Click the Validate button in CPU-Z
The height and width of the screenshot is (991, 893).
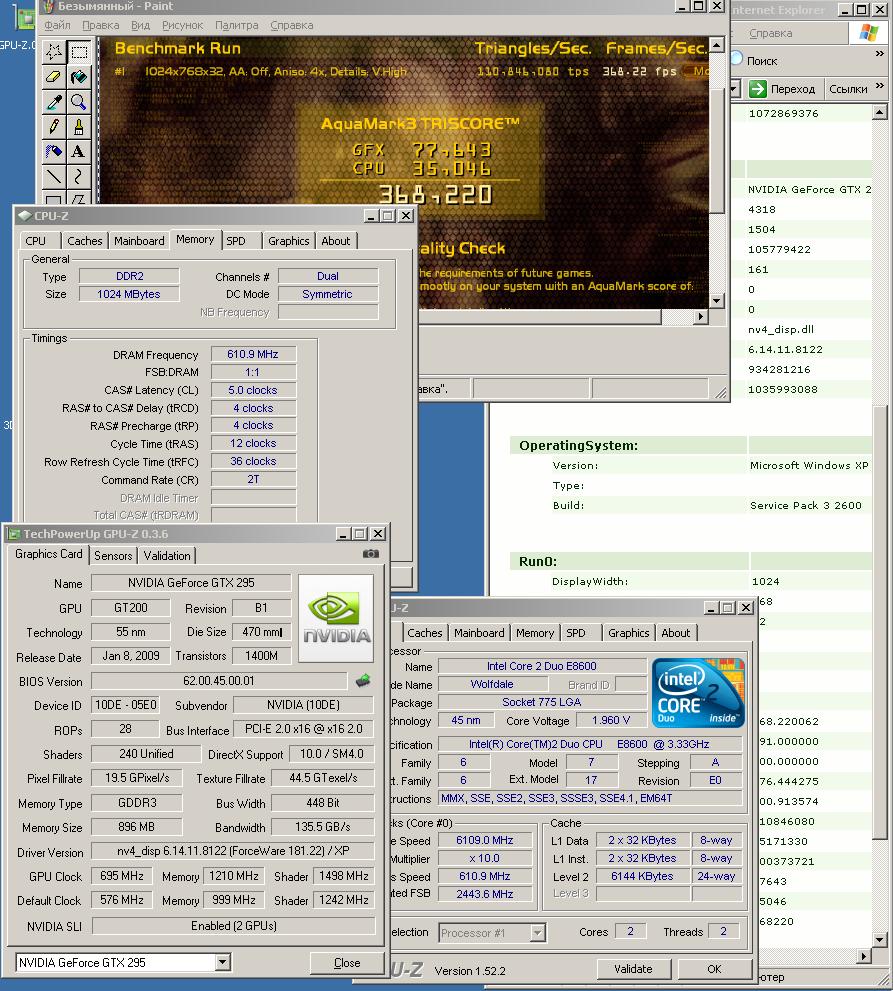[633, 969]
